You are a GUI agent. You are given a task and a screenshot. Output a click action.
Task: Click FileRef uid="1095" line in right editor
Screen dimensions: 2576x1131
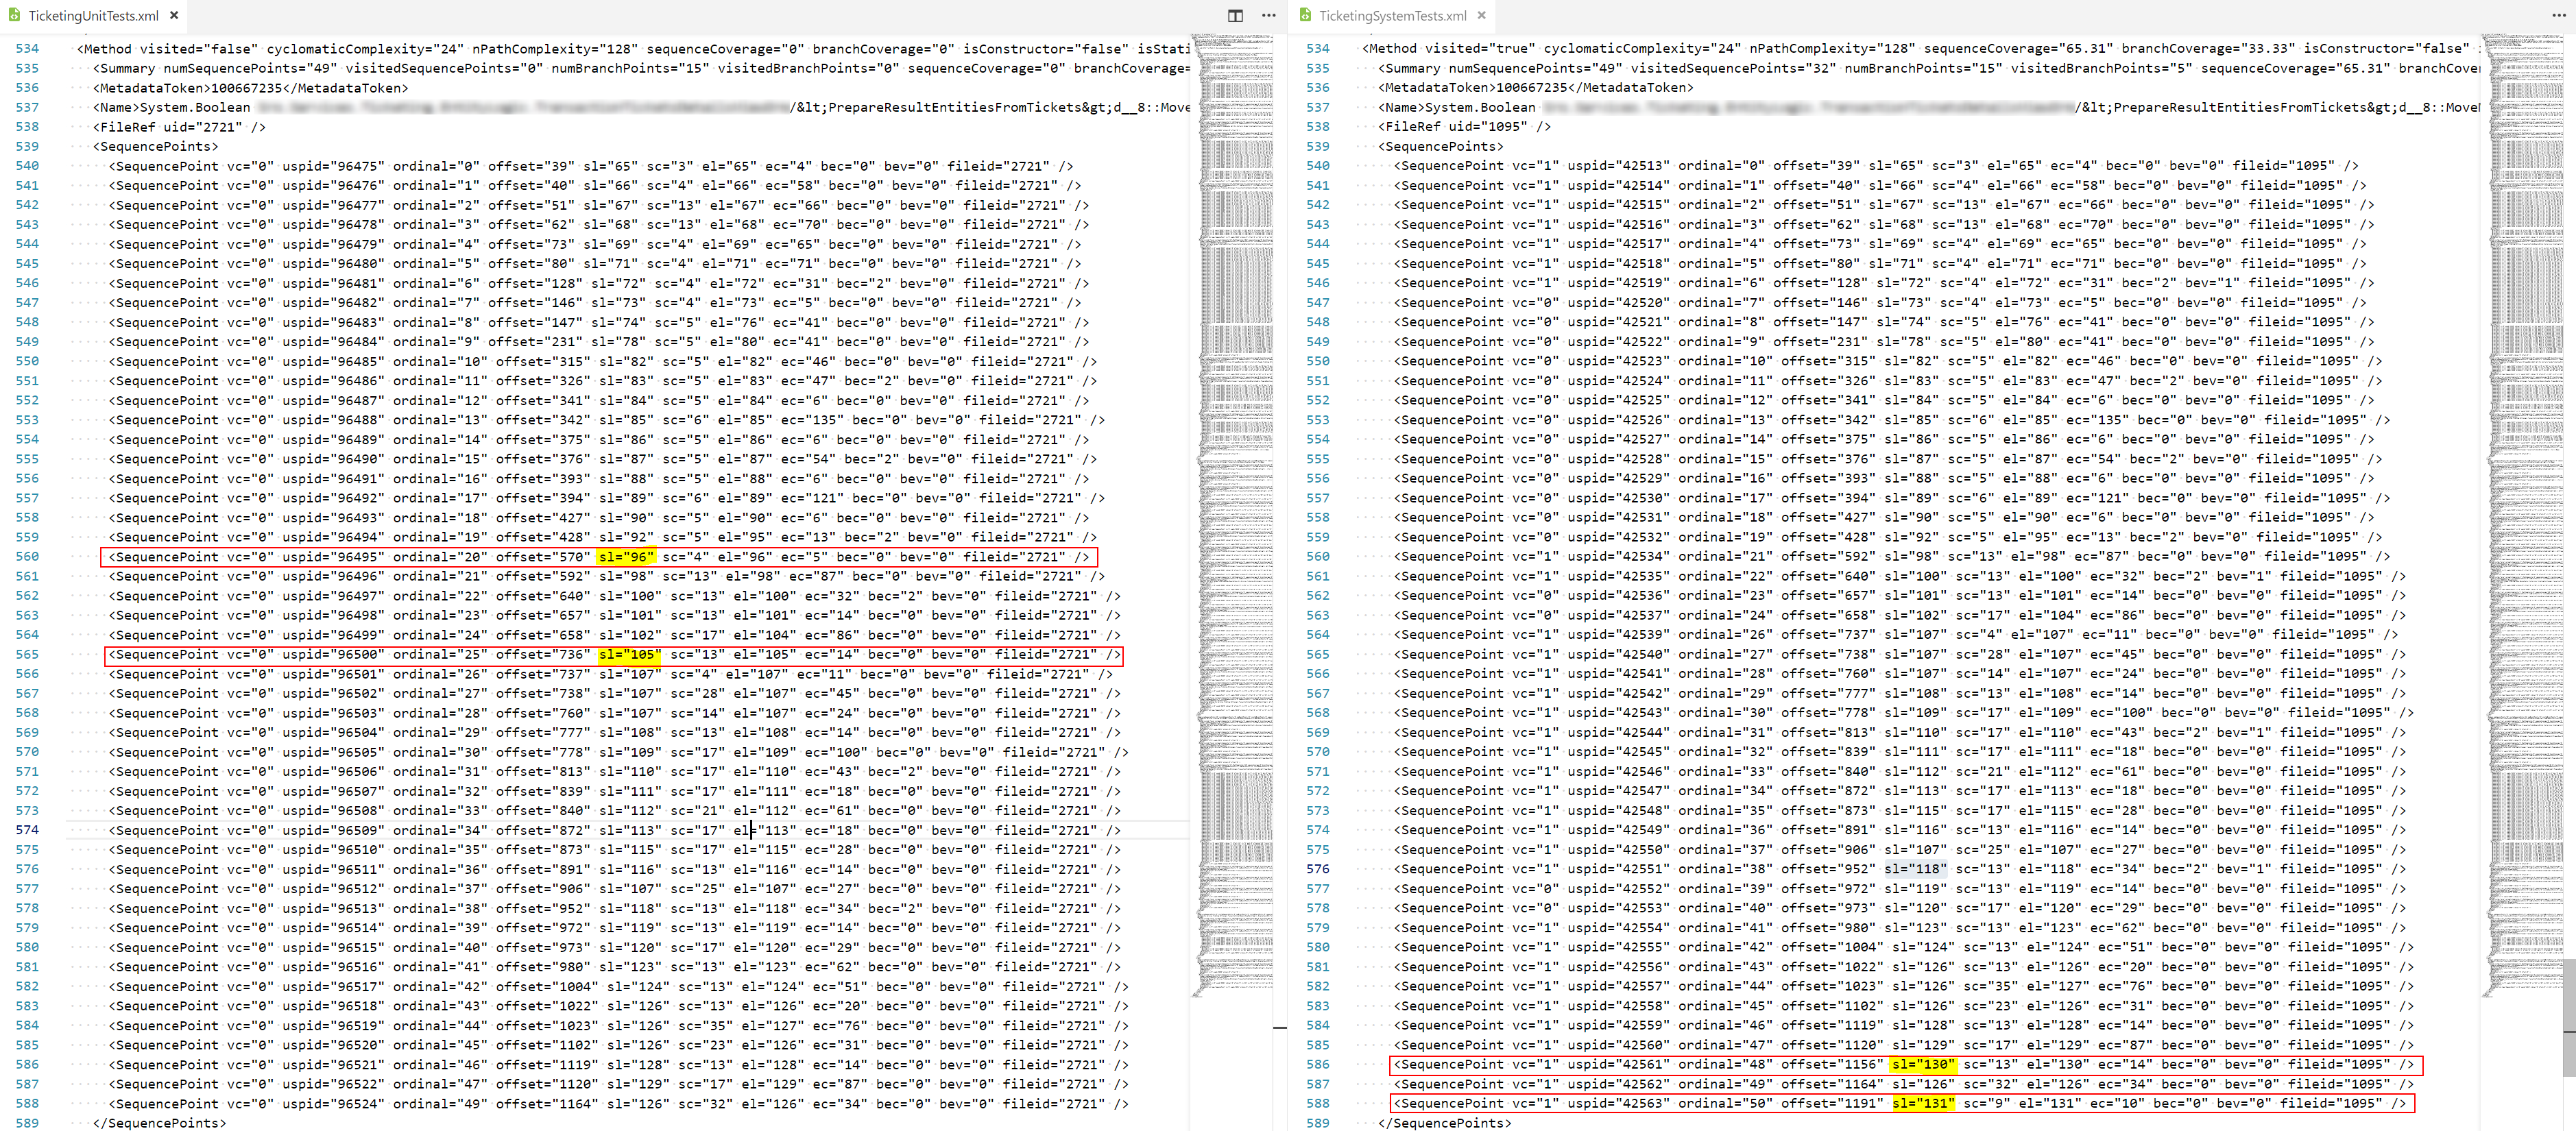[x=1464, y=127]
